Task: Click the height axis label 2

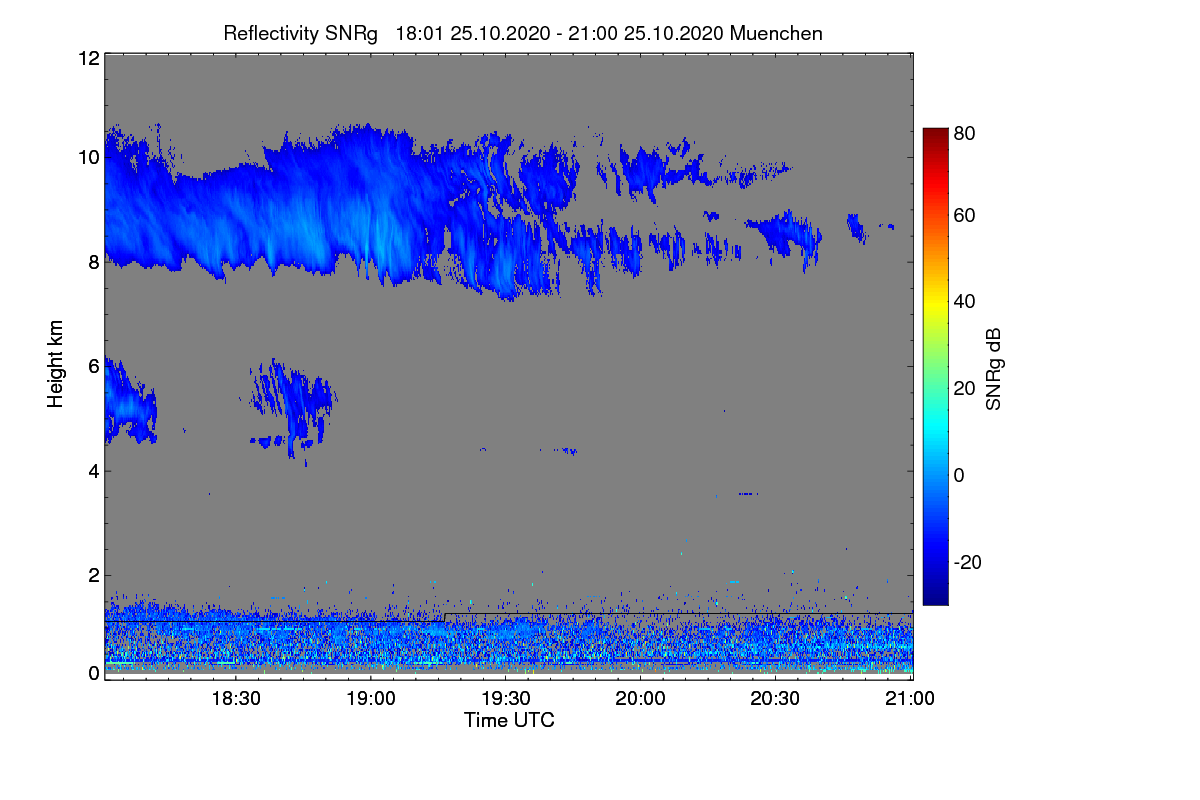Action: [x=93, y=575]
